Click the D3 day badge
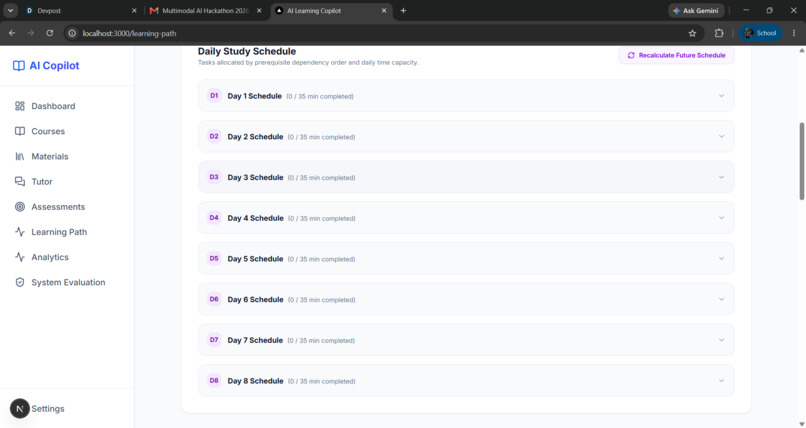This screenshot has width=806, height=428. (x=214, y=177)
